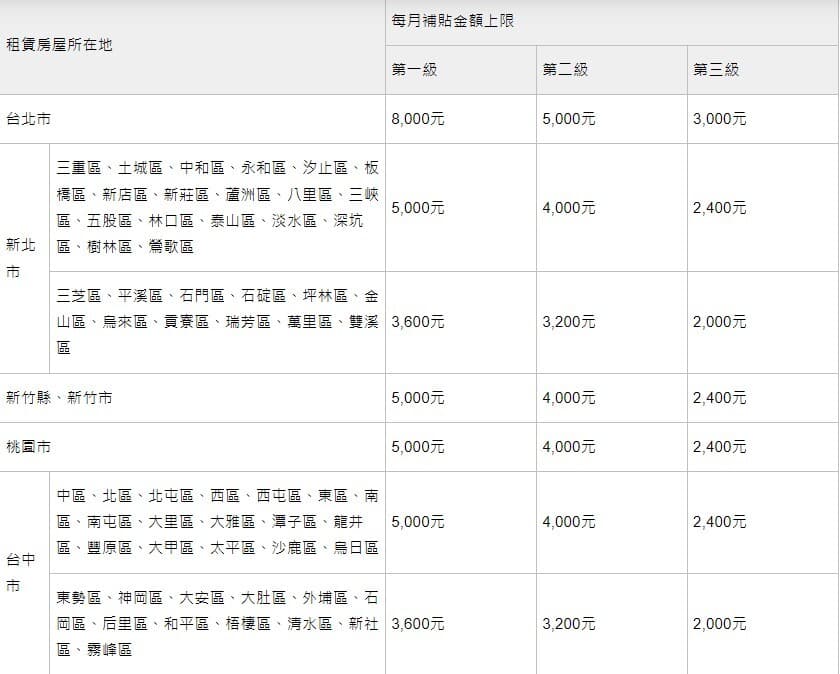This screenshot has height=674, width=840.
Task: Click 2,400元 in the 桃園市 row
Action: click(x=719, y=447)
